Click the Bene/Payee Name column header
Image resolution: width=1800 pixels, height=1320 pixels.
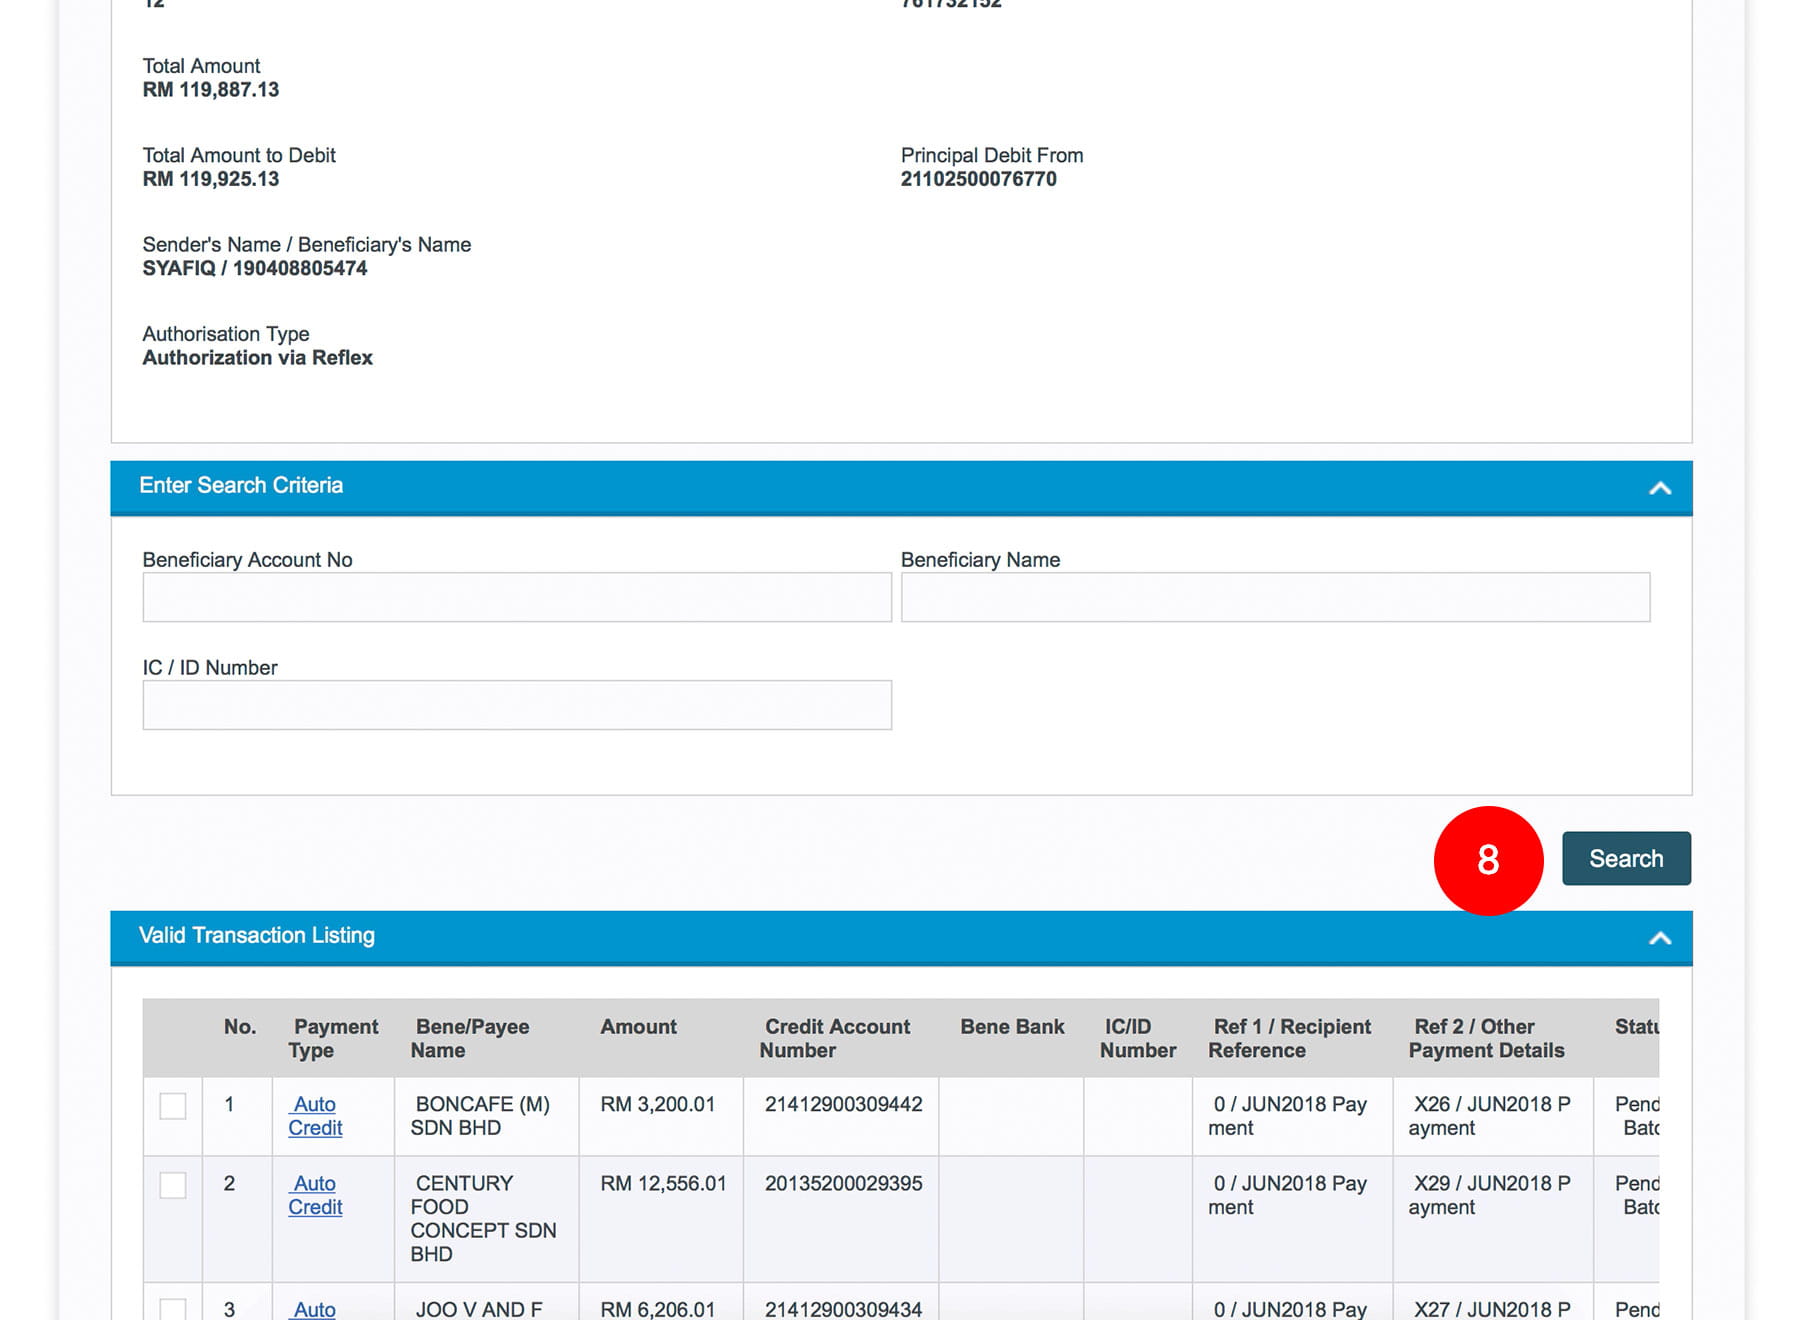pyautogui.click(x=471, y=1038)
